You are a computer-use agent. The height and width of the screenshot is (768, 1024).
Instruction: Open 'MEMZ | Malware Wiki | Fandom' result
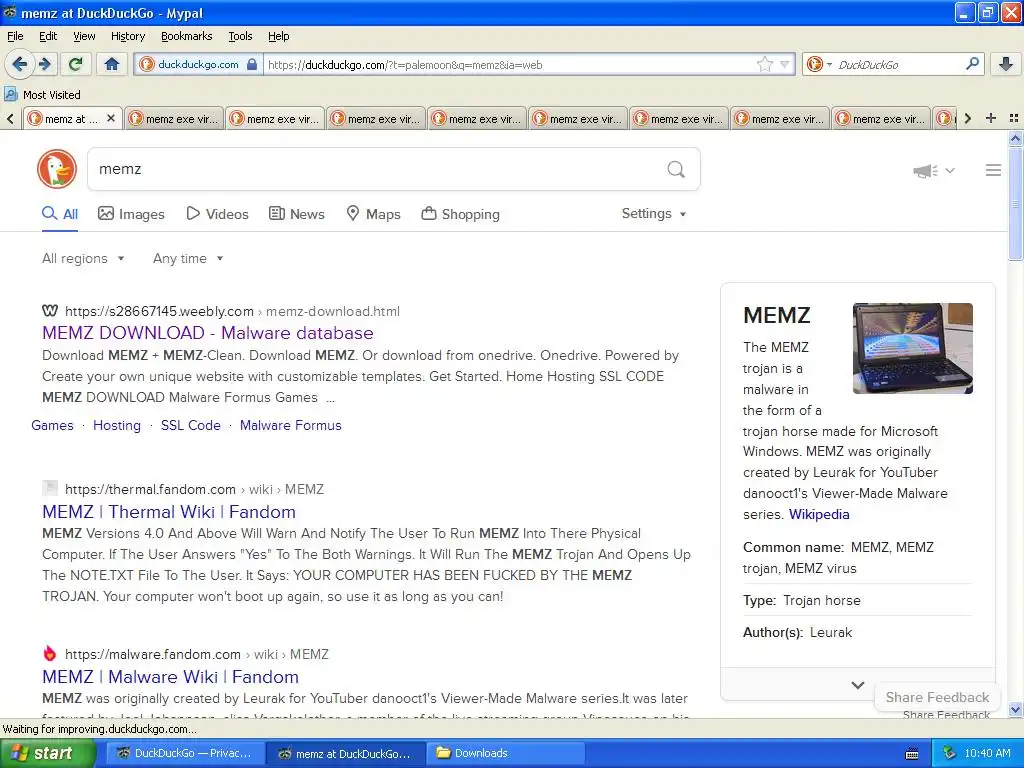170,677
